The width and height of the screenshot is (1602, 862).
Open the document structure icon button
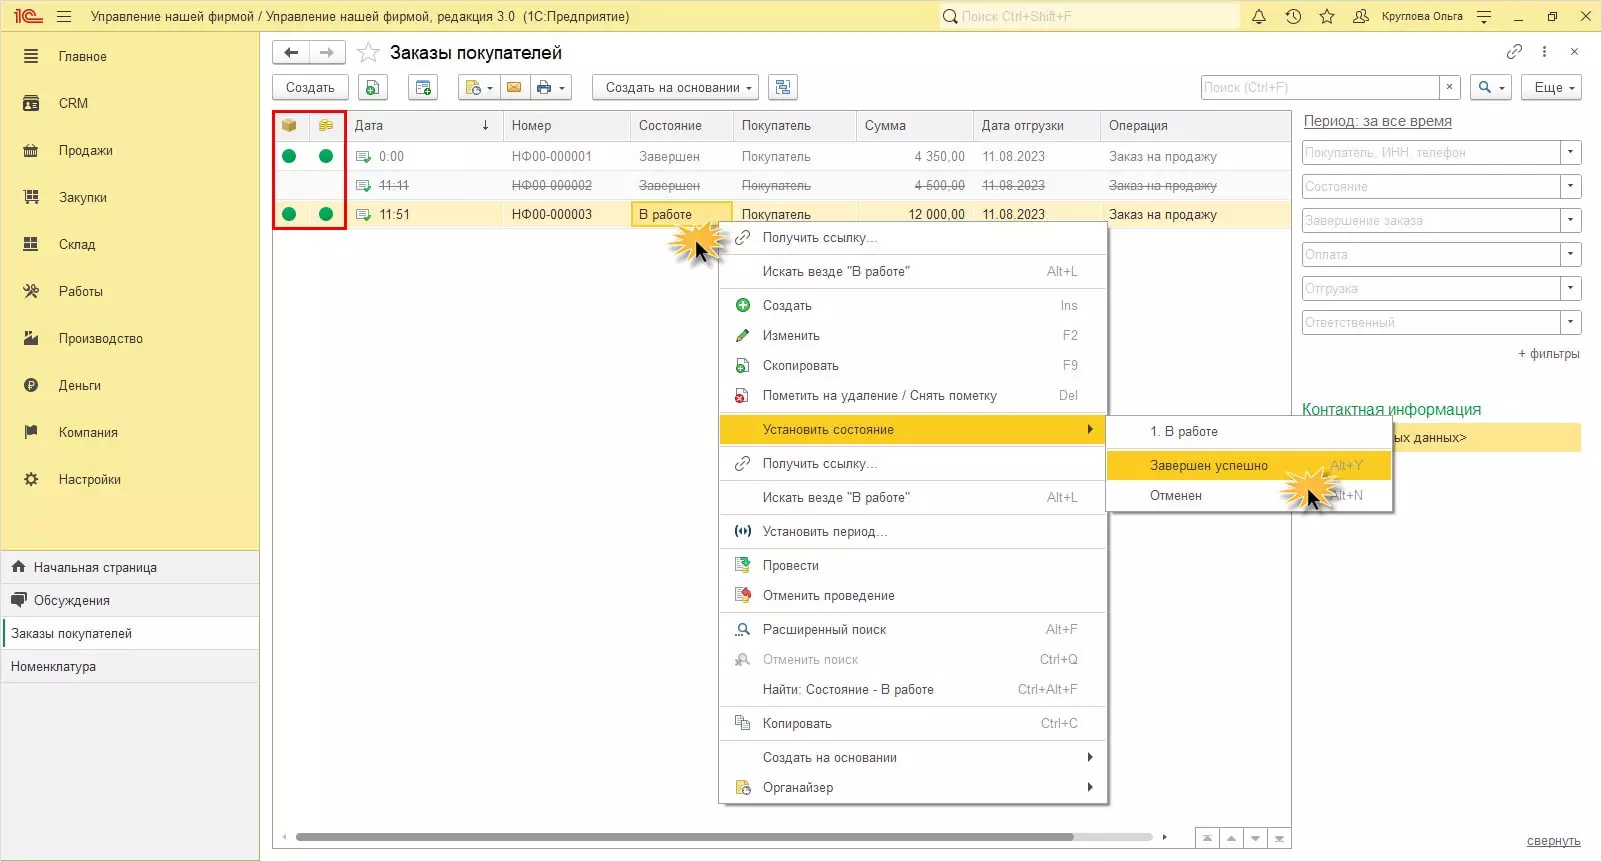tap(783, 88)
